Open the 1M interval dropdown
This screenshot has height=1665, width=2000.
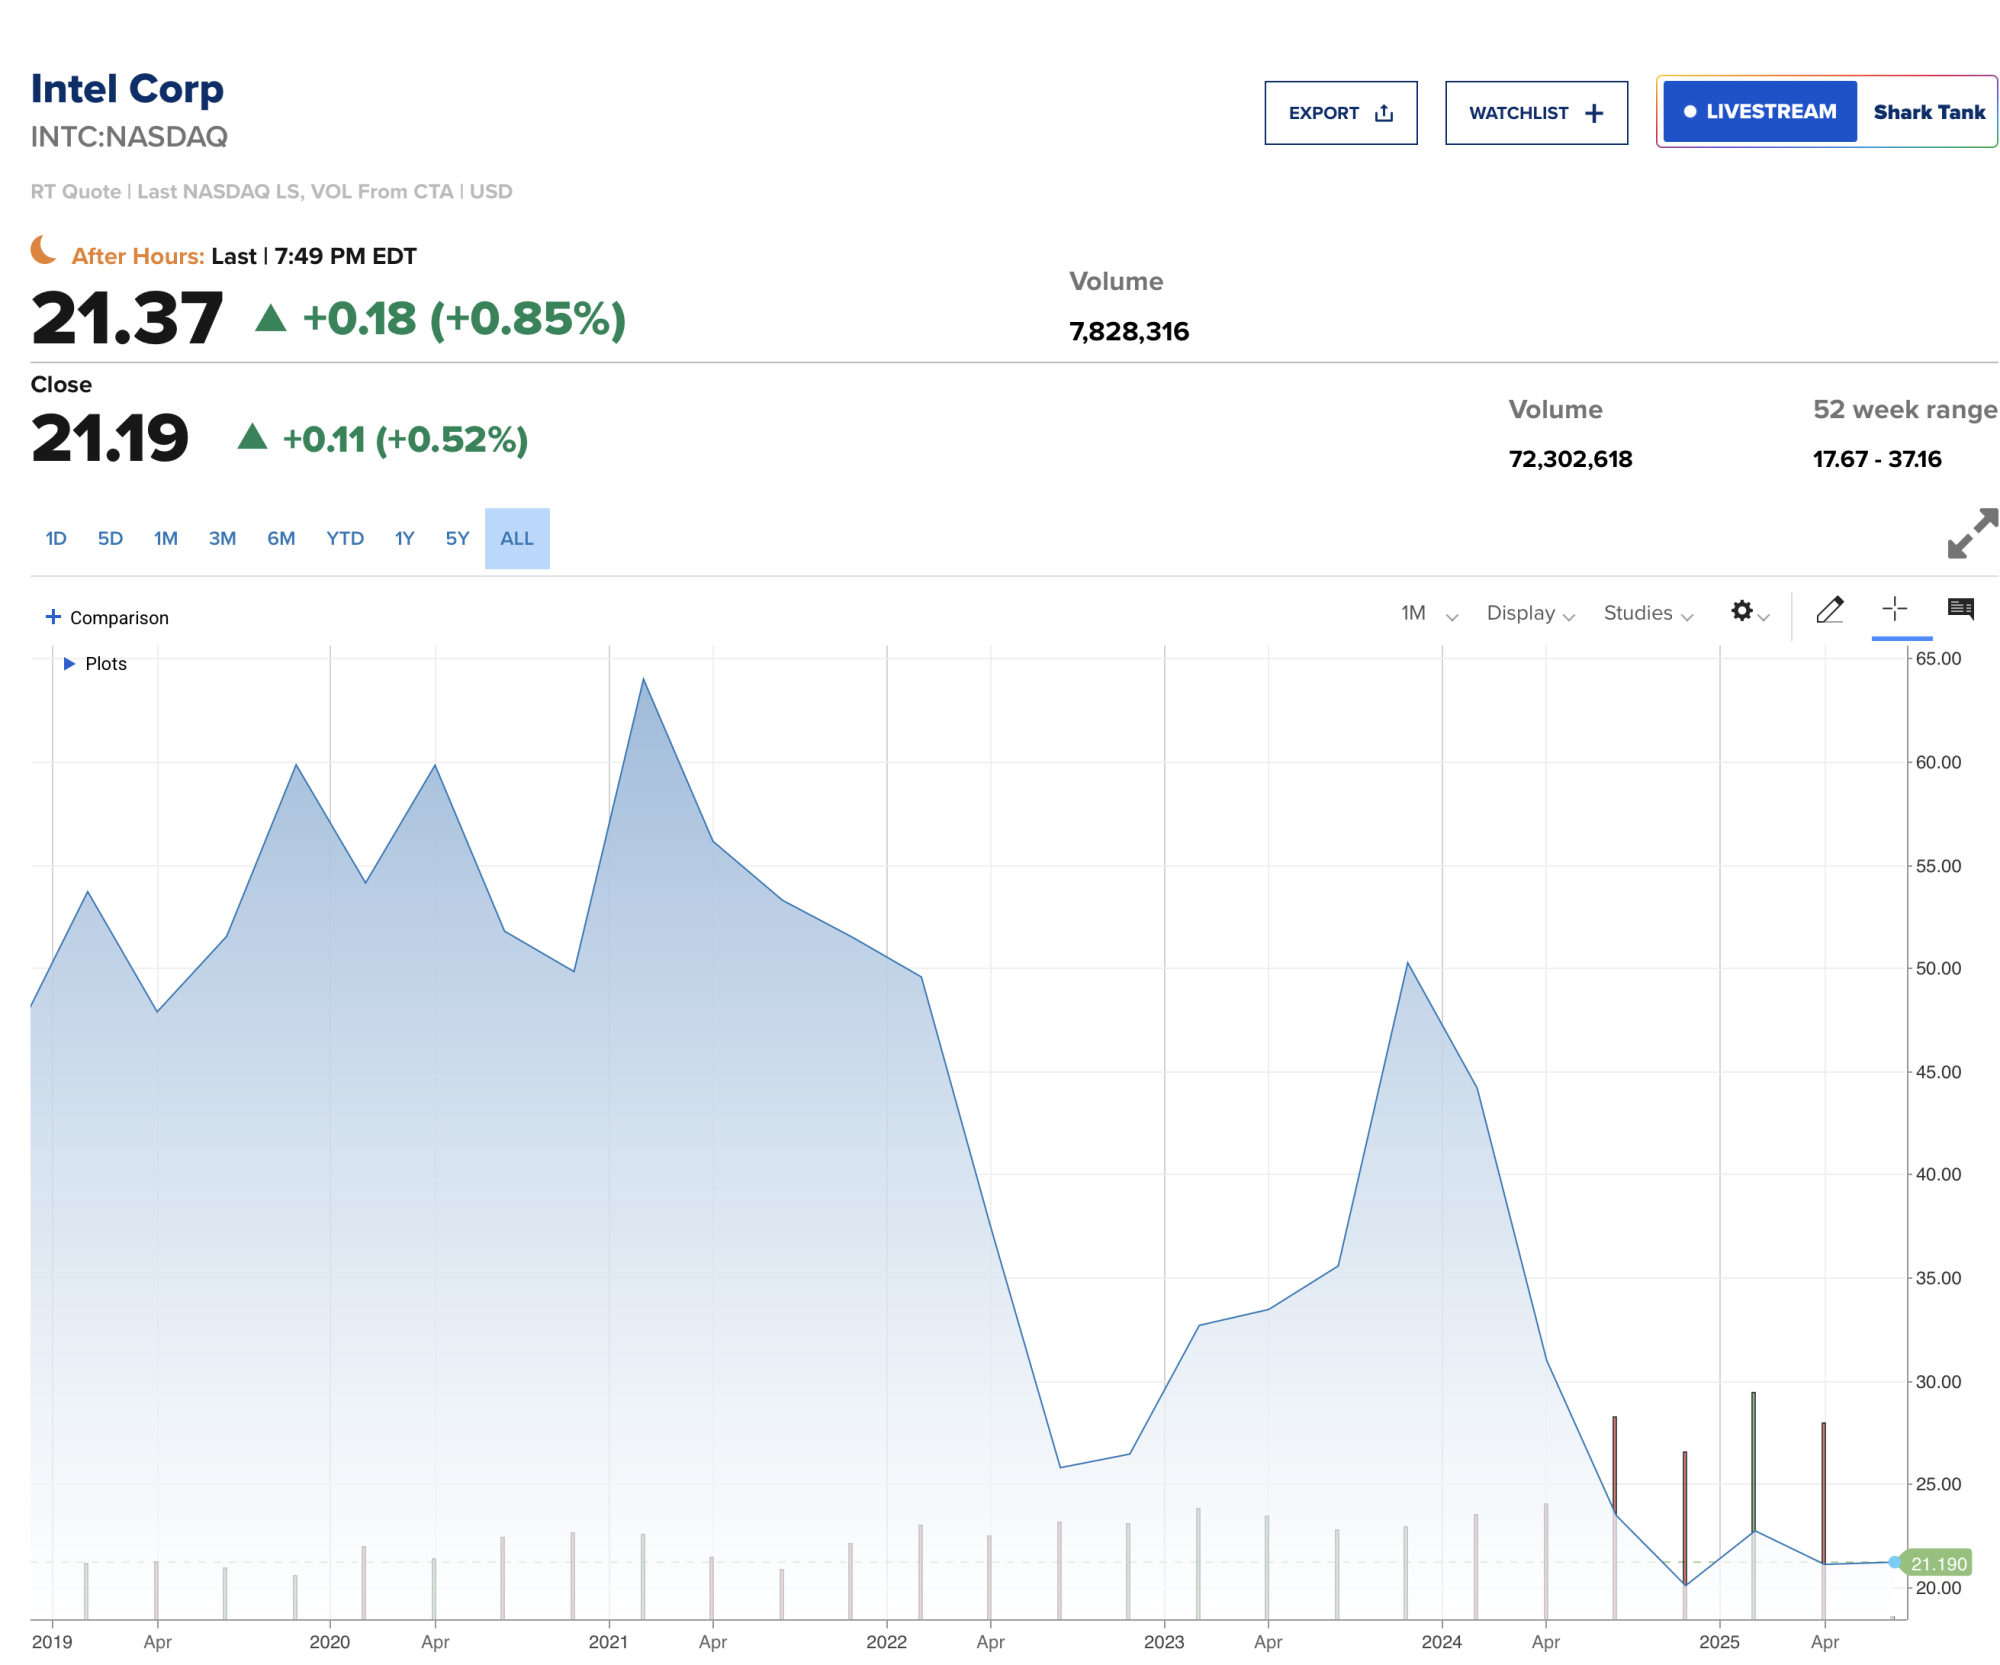point(1428,613)
